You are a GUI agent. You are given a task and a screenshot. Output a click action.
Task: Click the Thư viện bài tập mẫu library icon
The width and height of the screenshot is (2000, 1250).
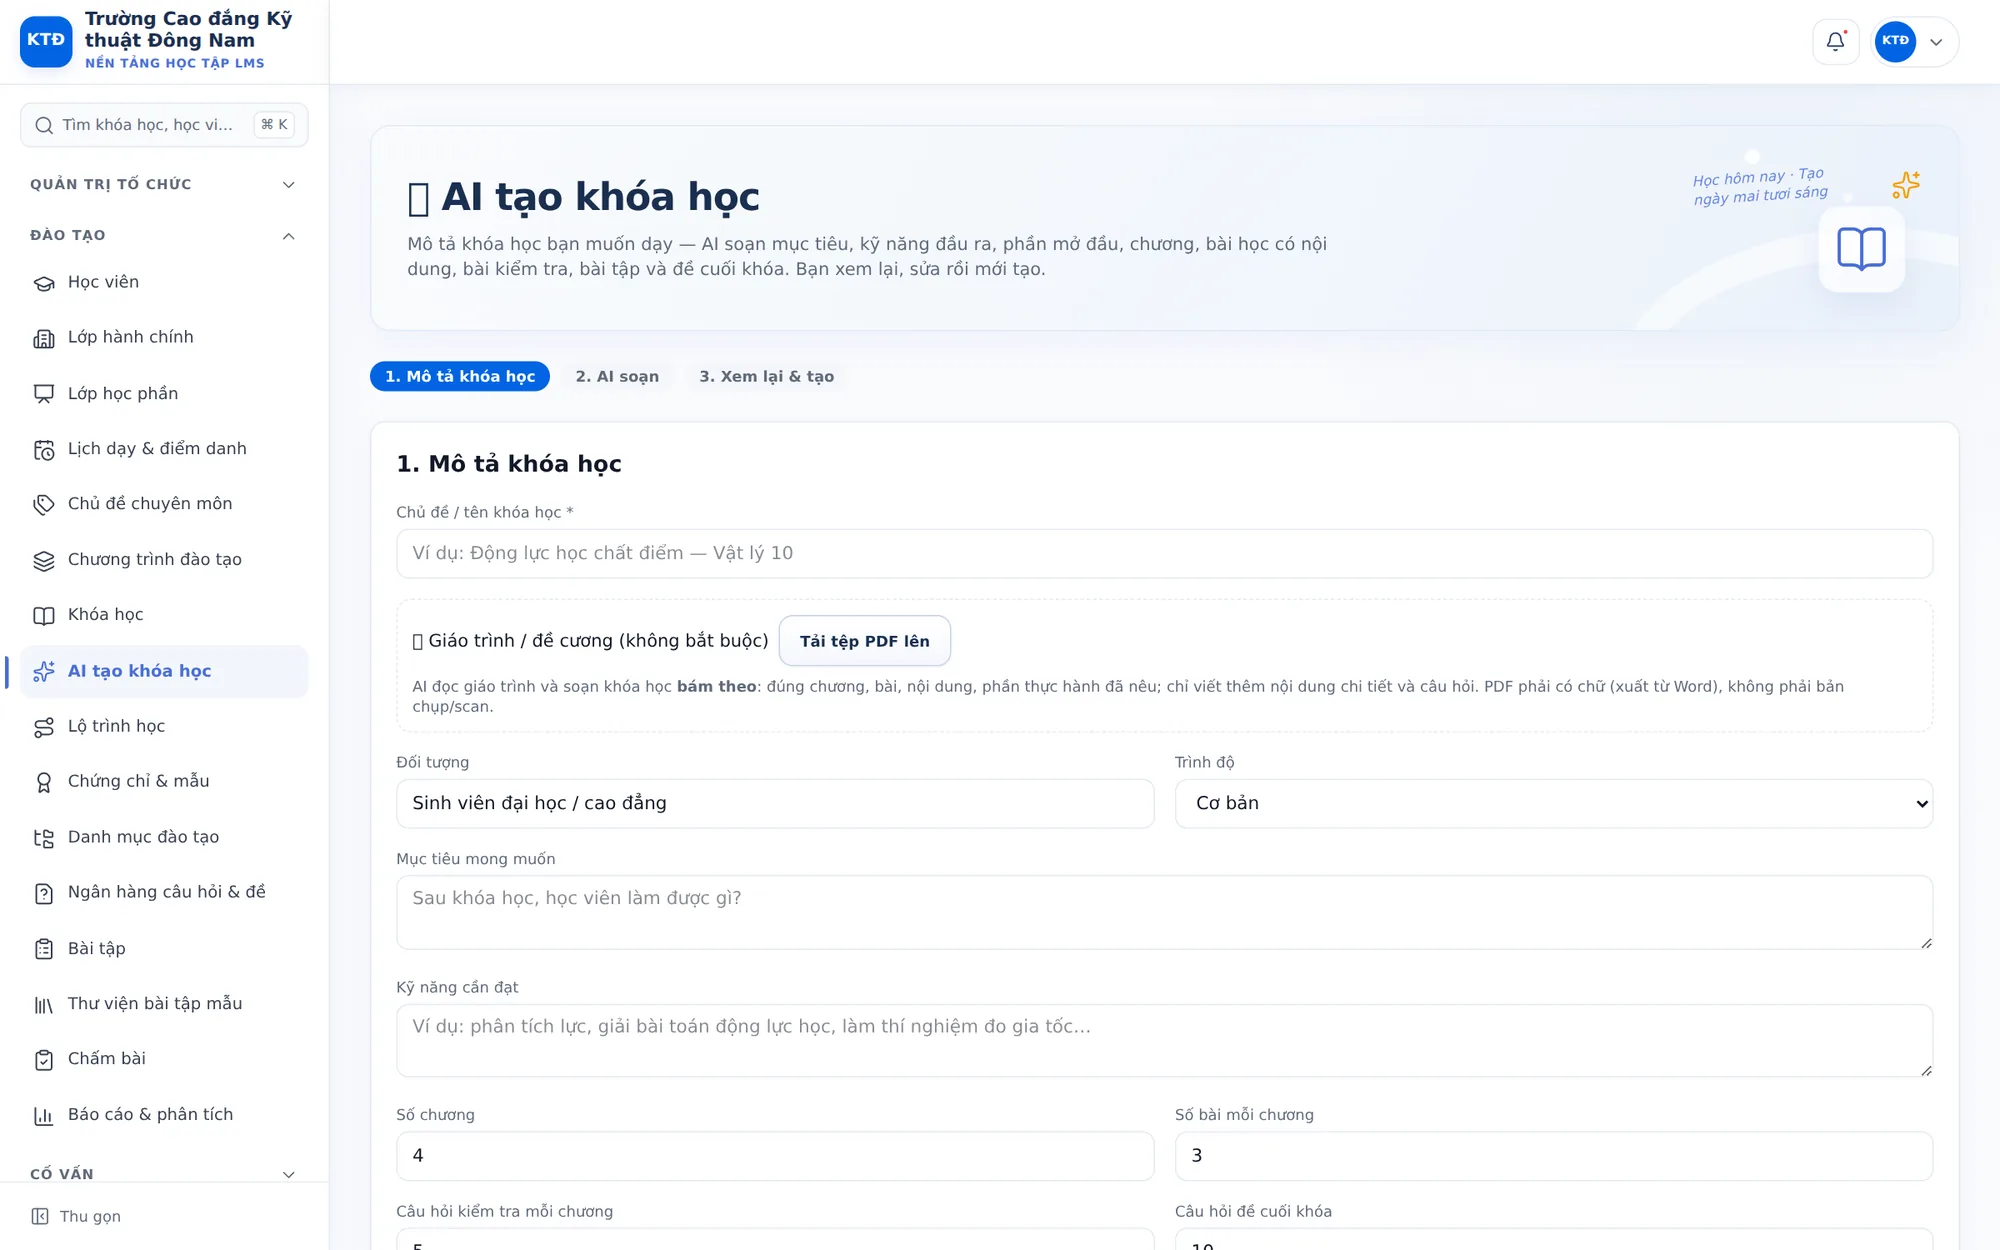click(x=44, y=1004)
